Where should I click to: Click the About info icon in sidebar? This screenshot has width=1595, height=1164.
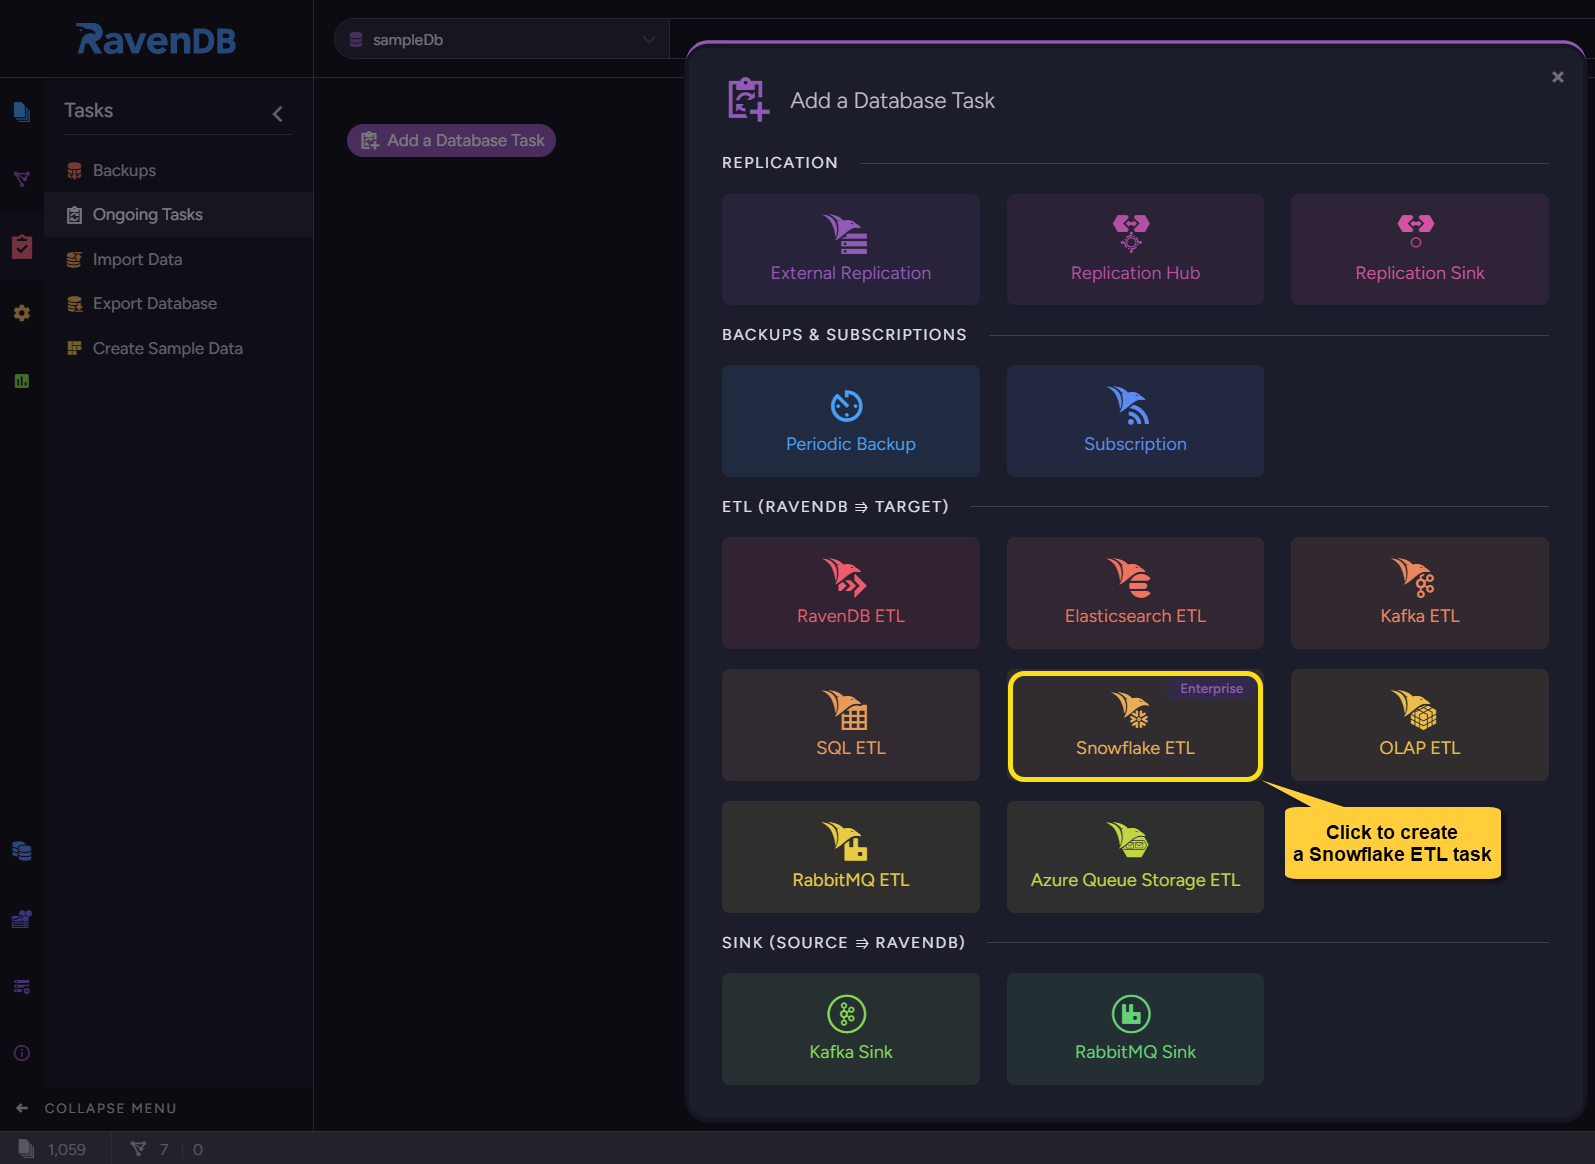click(21, 1053)
